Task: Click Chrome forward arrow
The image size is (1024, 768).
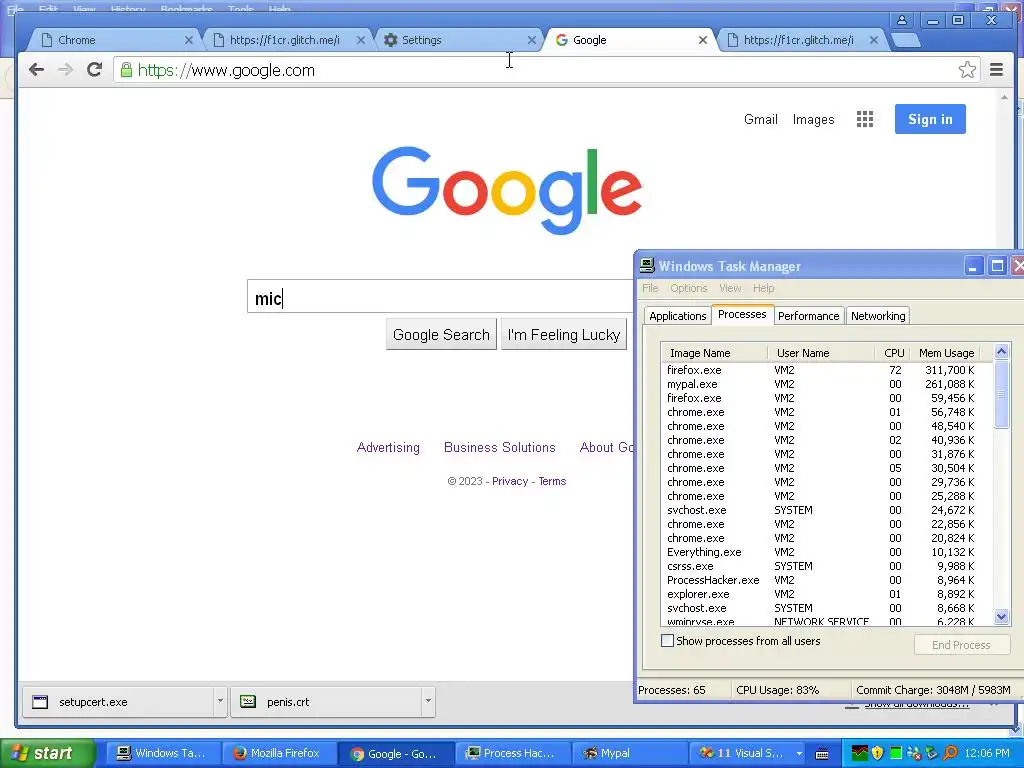Action: 65,70
